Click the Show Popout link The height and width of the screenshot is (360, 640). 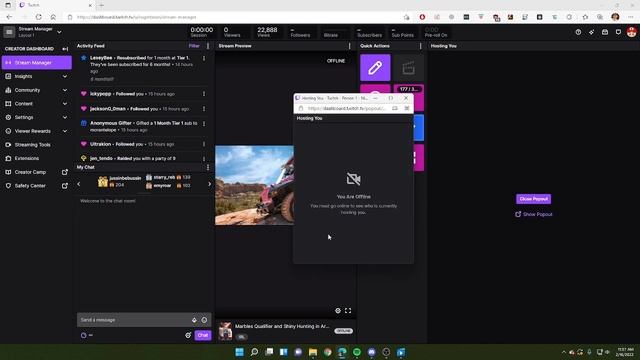pyautogui.click(x=533, y=214)
